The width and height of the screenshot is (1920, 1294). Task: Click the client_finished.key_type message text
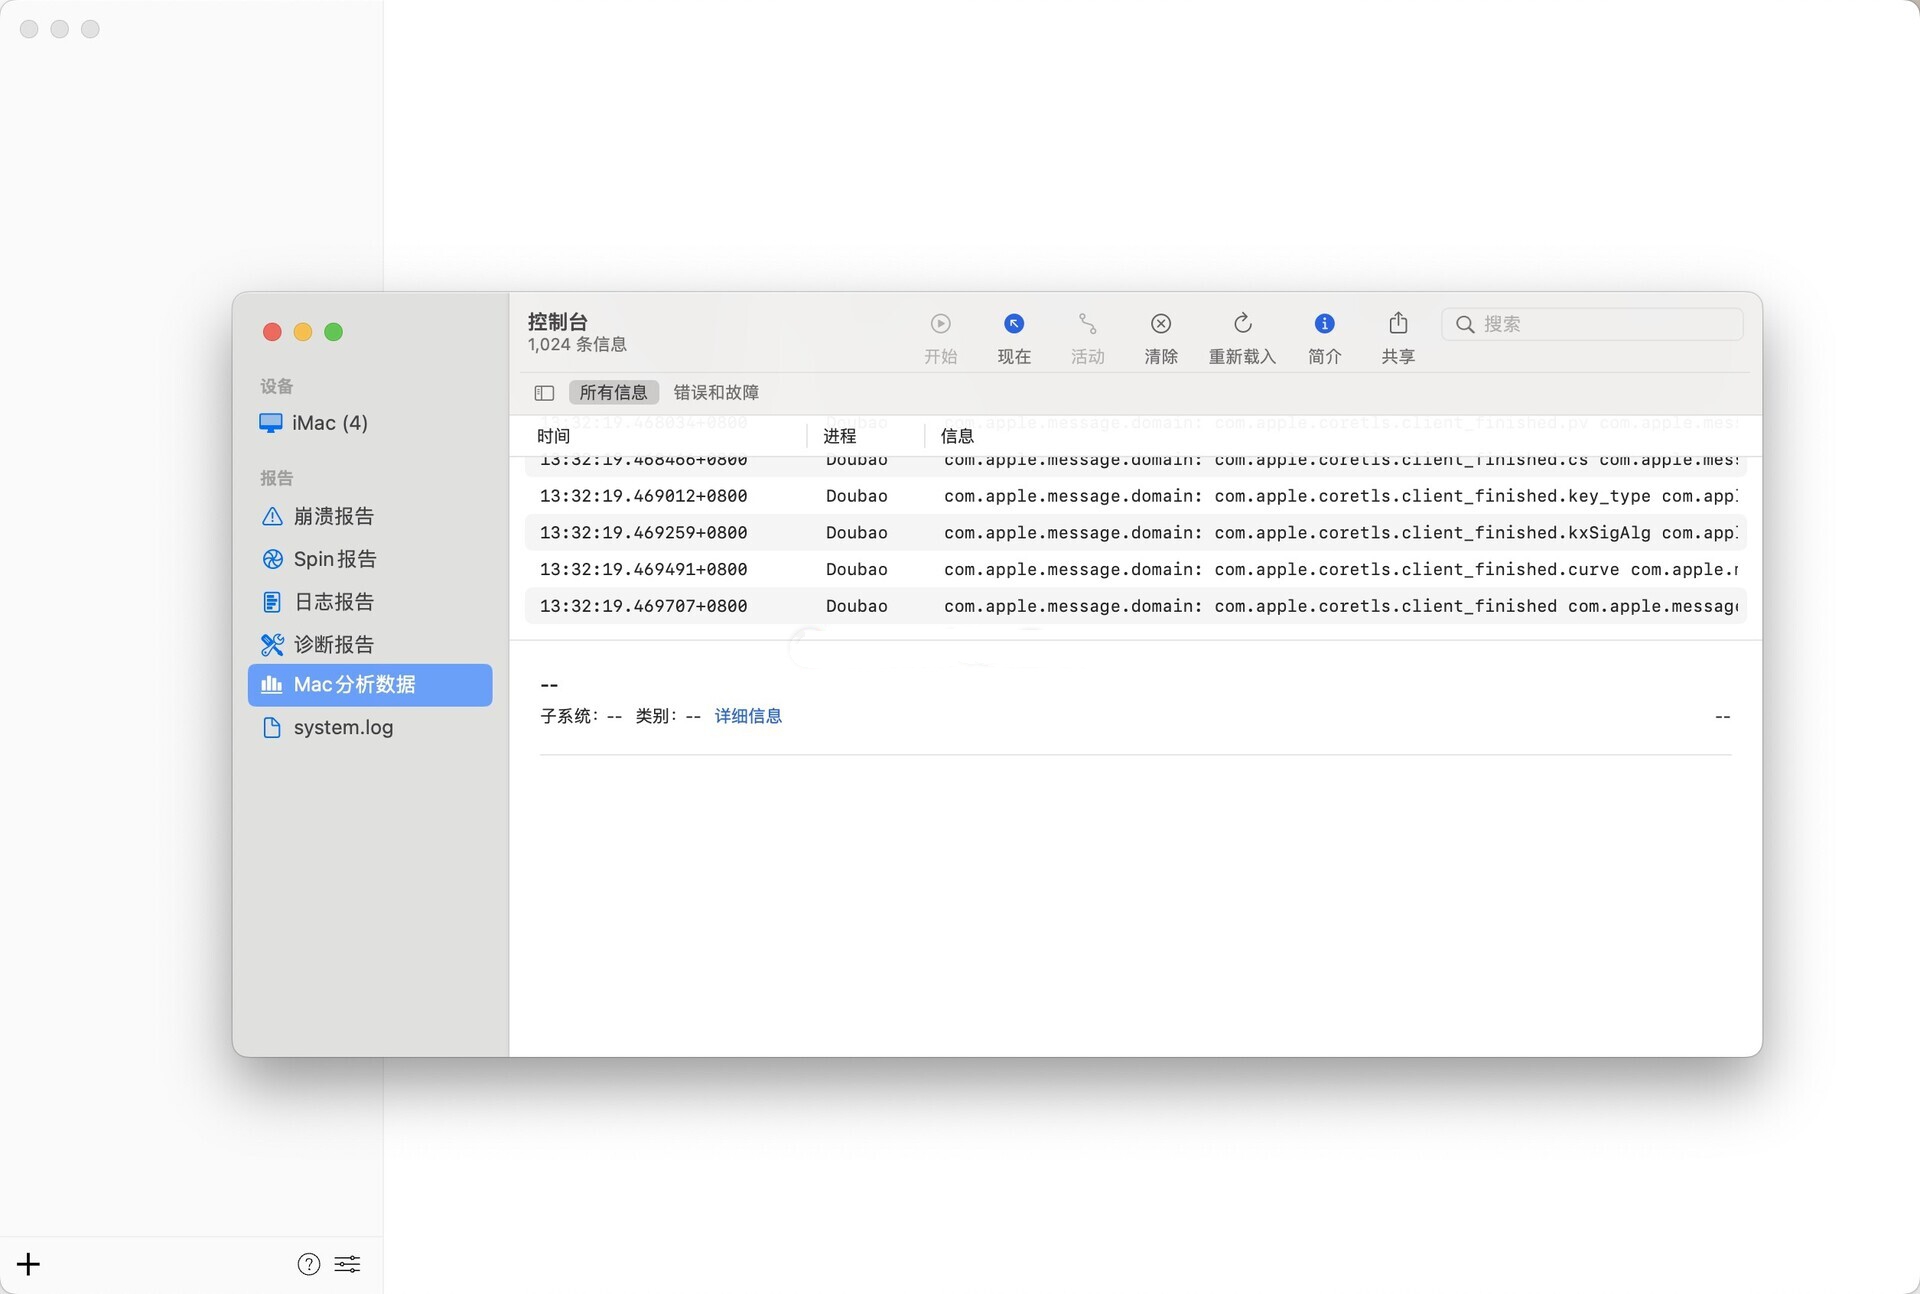[x=1340, y=496]
